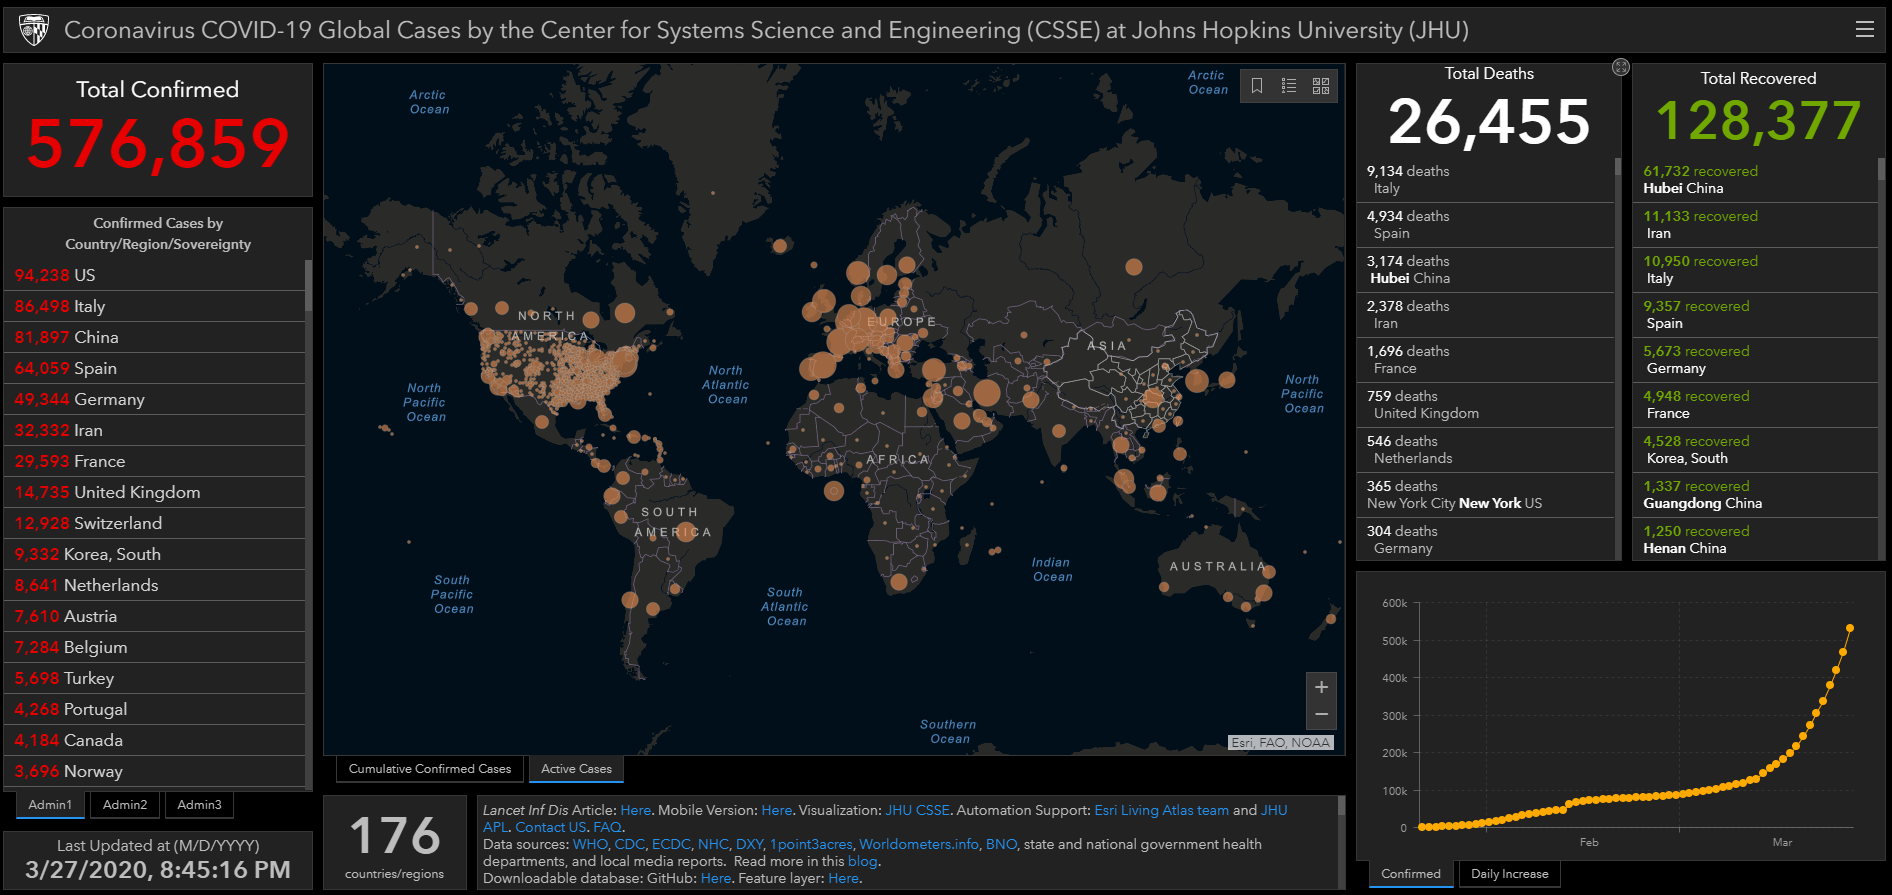
Task: Open the Mobile Version 'Here' link
Action: (776, 810)
